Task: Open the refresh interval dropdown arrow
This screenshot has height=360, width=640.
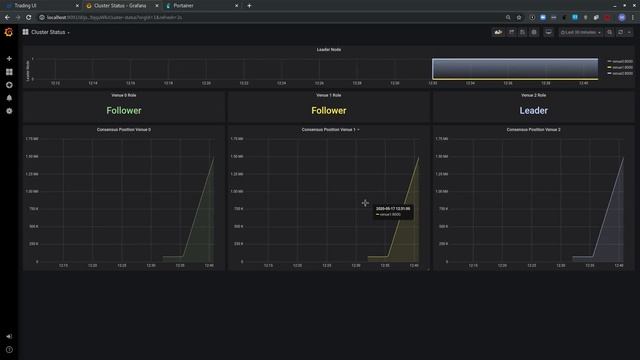Action: point(629,32)
